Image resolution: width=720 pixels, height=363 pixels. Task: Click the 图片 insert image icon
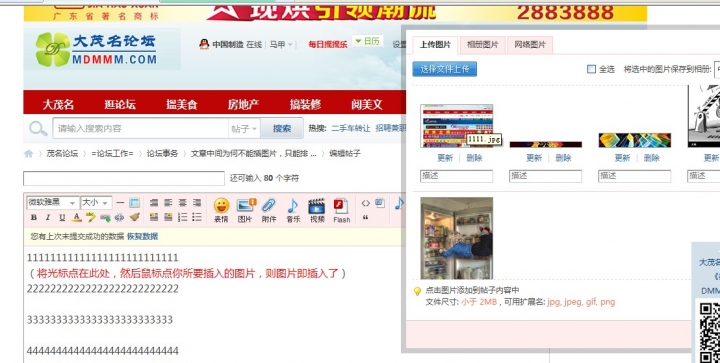[245, 210]
